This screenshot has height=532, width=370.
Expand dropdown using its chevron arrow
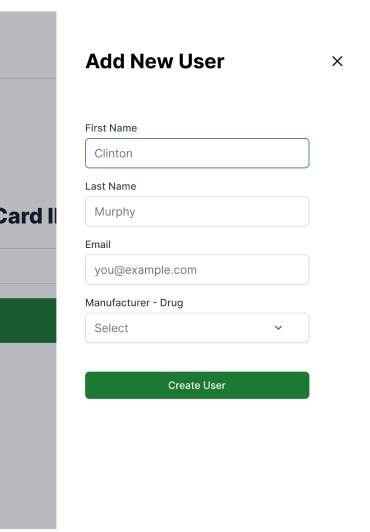278,328
